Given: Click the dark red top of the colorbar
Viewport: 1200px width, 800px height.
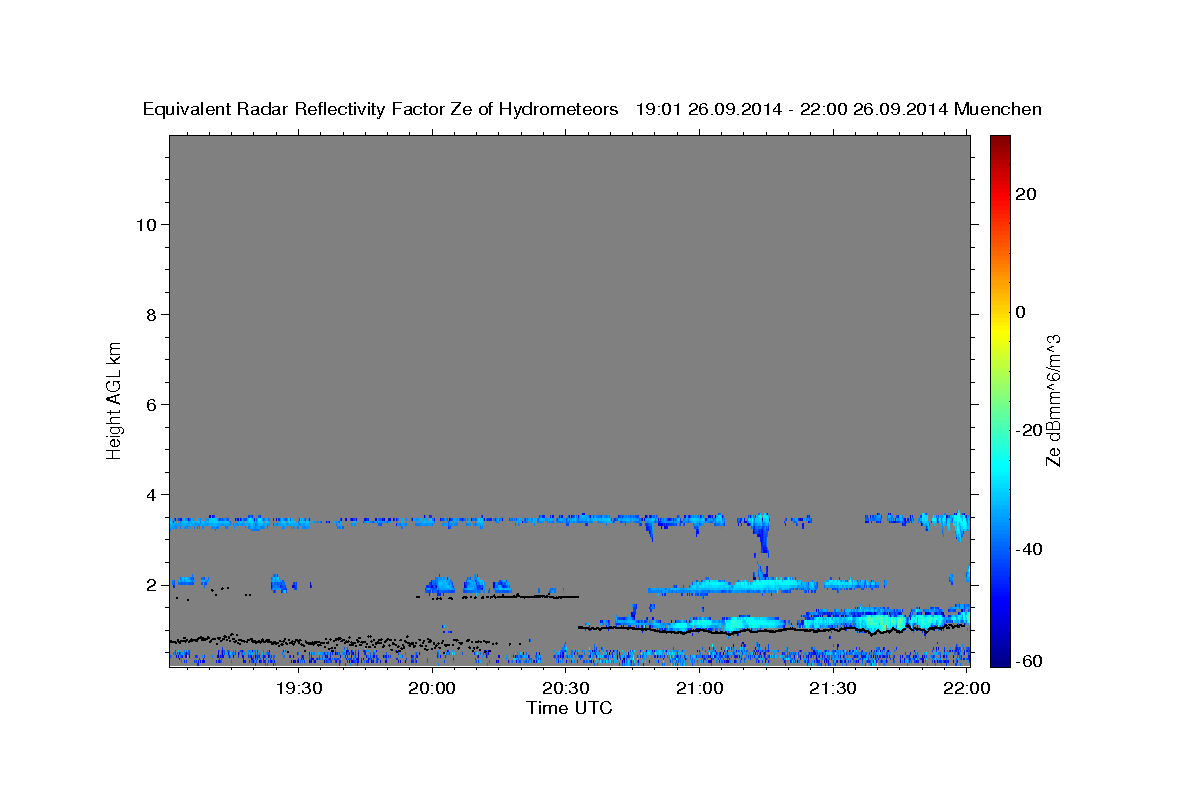Looking at the screenshot, I should [x=999, y=145].
